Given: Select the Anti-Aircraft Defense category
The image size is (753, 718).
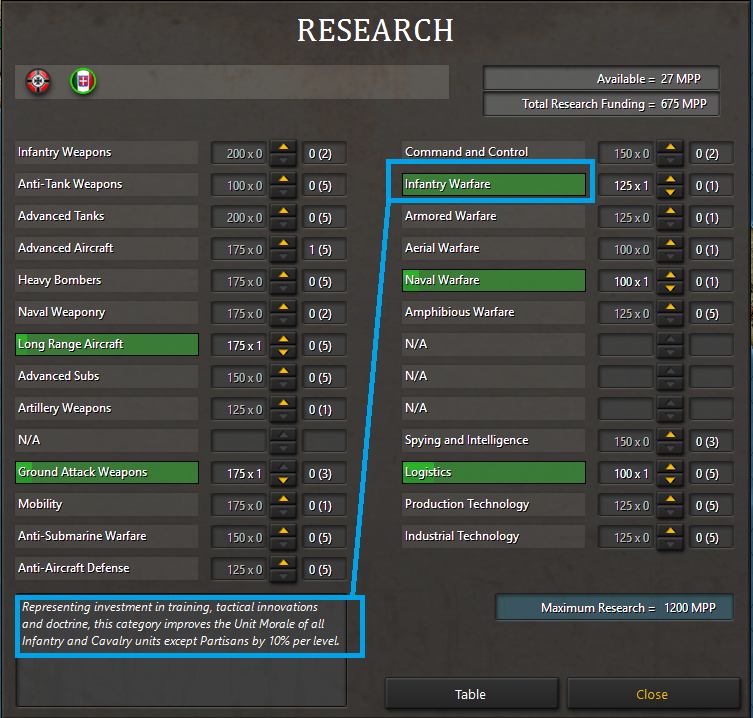Looking at the screenshot, I should tap(107, 568).
